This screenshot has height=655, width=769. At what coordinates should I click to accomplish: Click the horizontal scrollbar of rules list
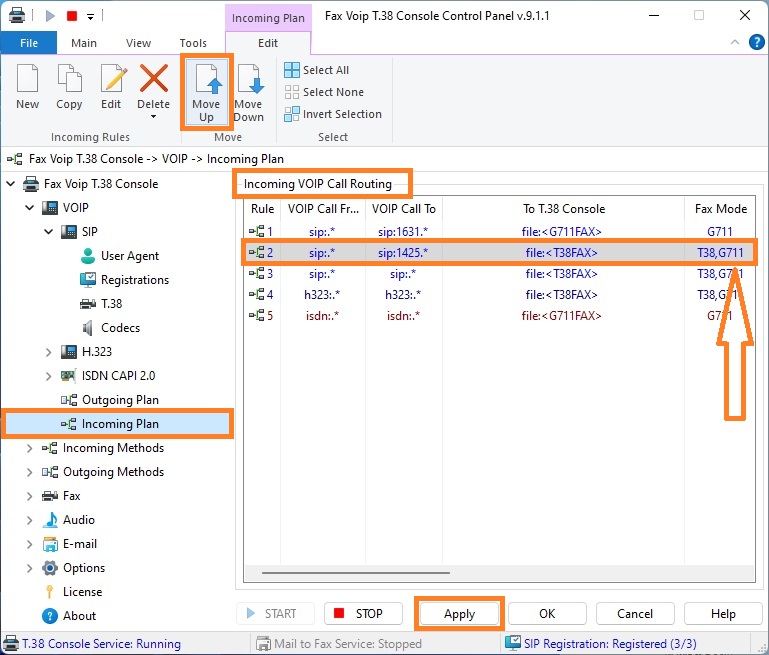pos(356,572)
